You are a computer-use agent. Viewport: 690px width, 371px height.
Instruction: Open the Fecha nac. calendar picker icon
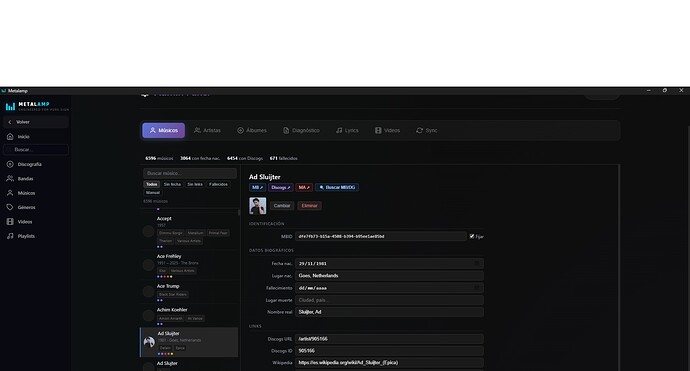(477, 263)
